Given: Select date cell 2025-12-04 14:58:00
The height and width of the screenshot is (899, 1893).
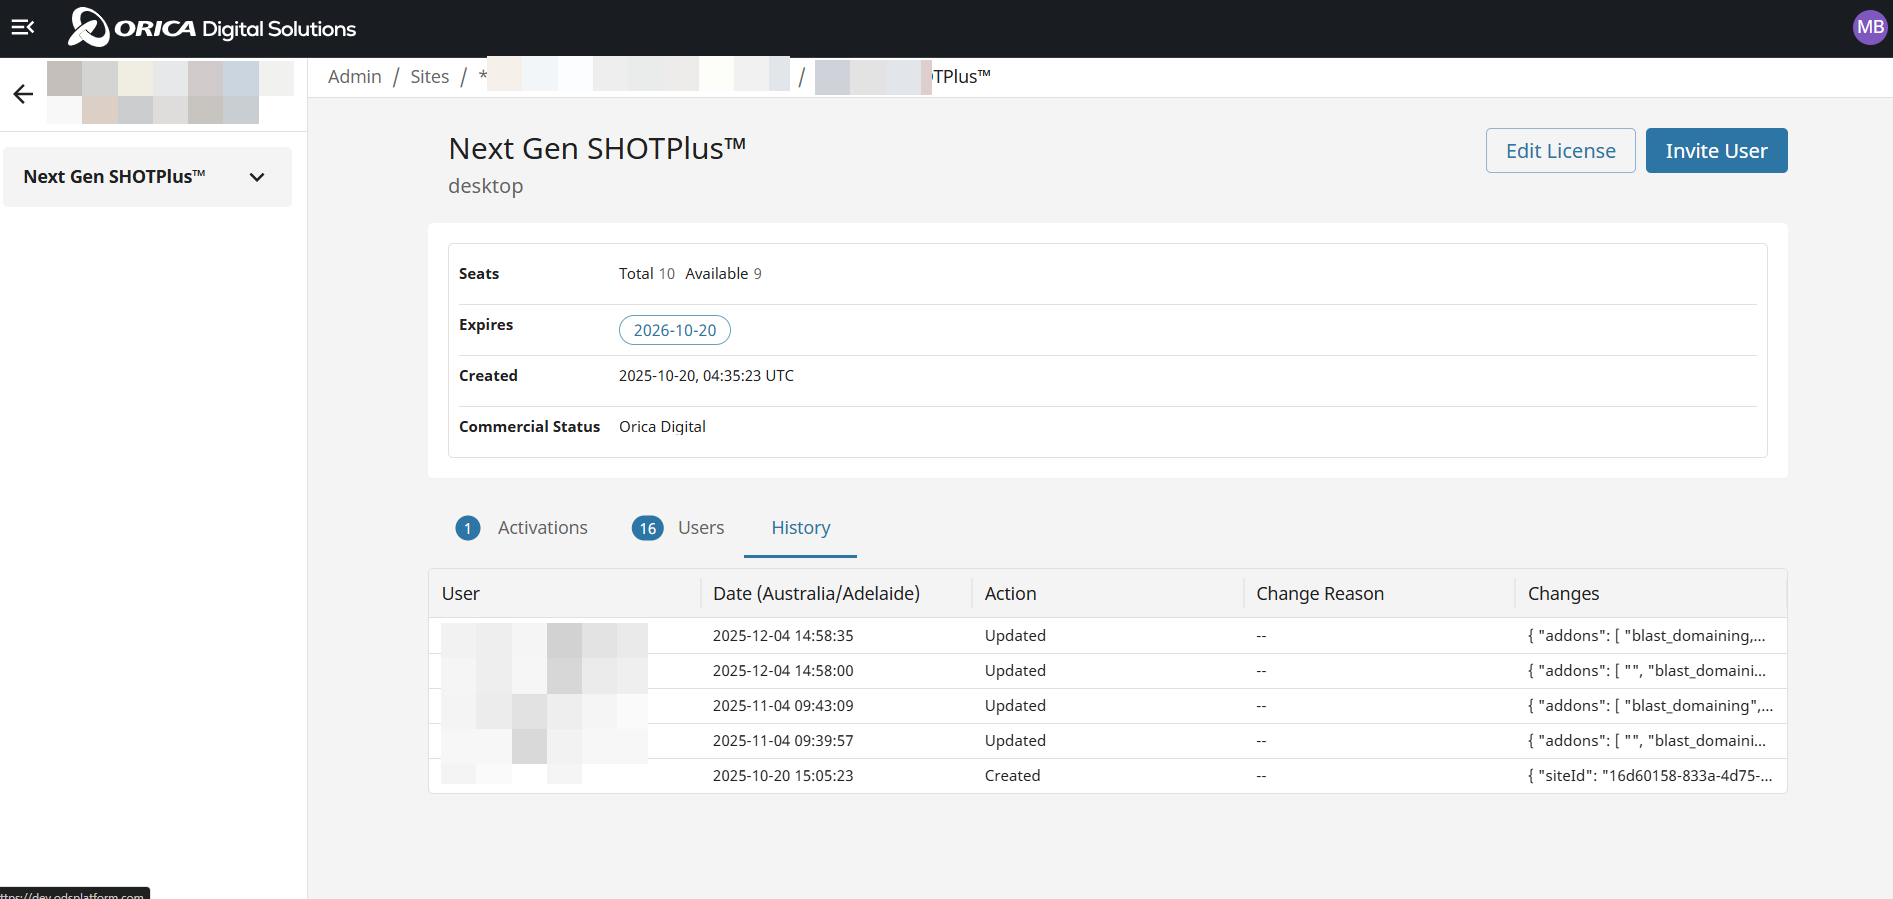Looking at the screenshot, I should pos(783,671).
